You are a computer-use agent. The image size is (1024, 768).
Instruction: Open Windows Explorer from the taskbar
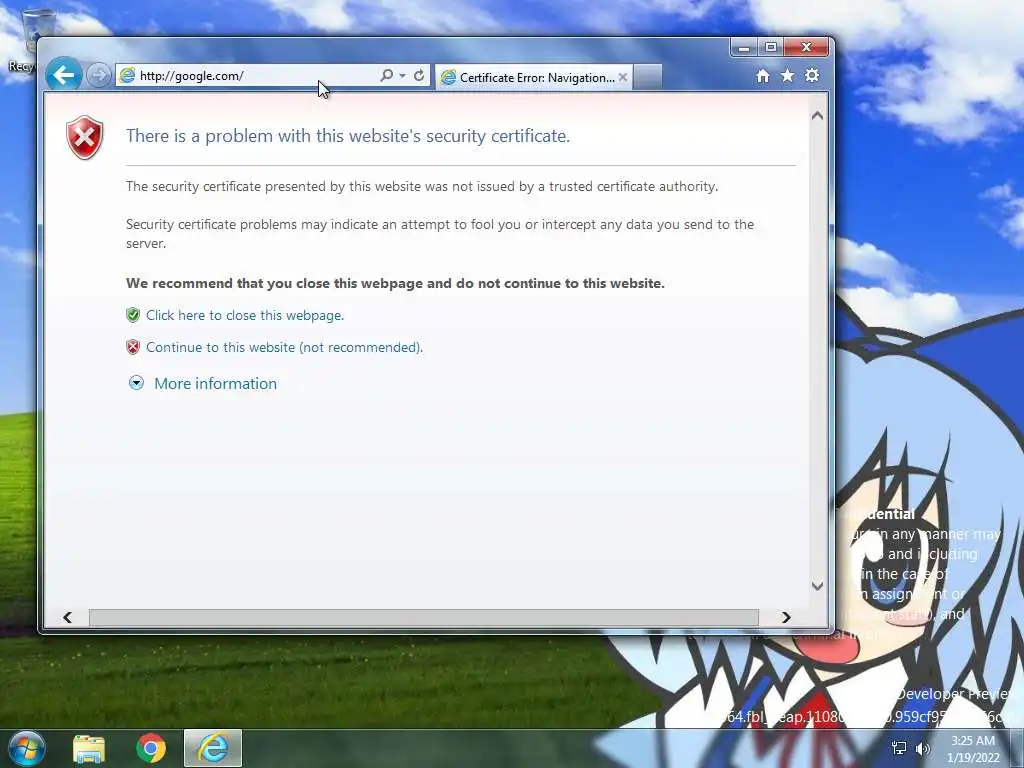(89, 748)
